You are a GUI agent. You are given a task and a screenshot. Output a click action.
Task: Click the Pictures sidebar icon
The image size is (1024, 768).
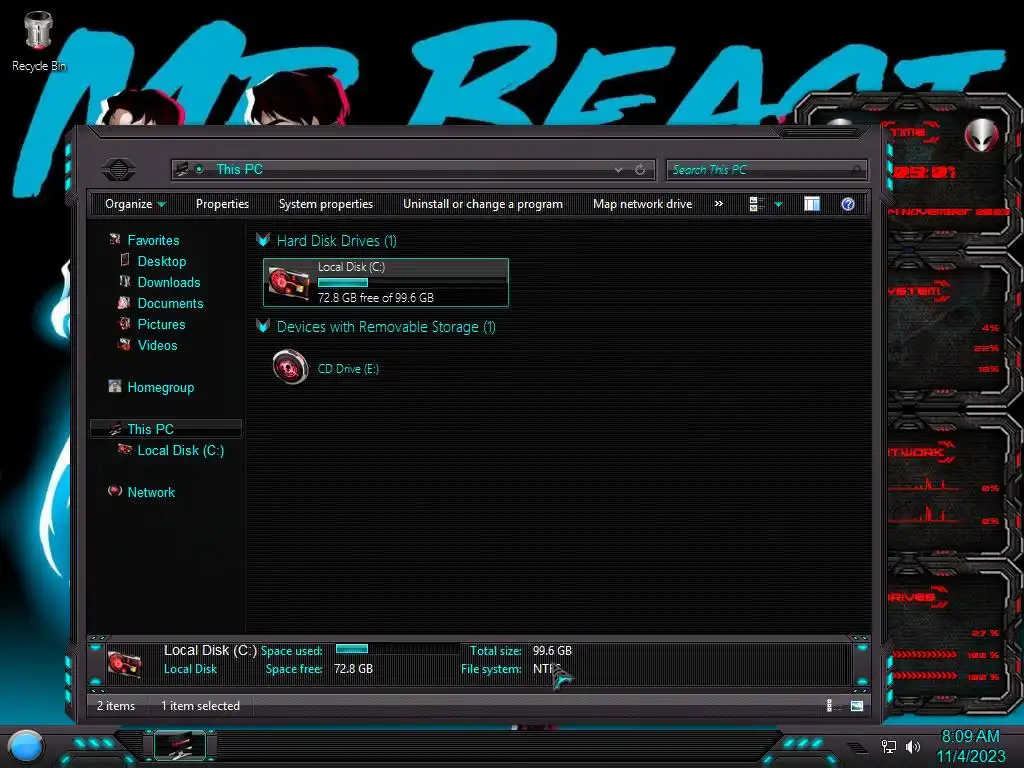tap(124, 324)
